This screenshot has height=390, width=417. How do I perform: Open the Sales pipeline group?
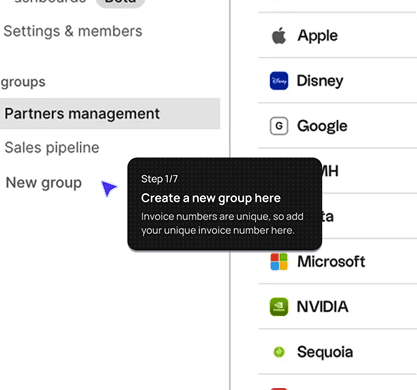tap(52, 148)
